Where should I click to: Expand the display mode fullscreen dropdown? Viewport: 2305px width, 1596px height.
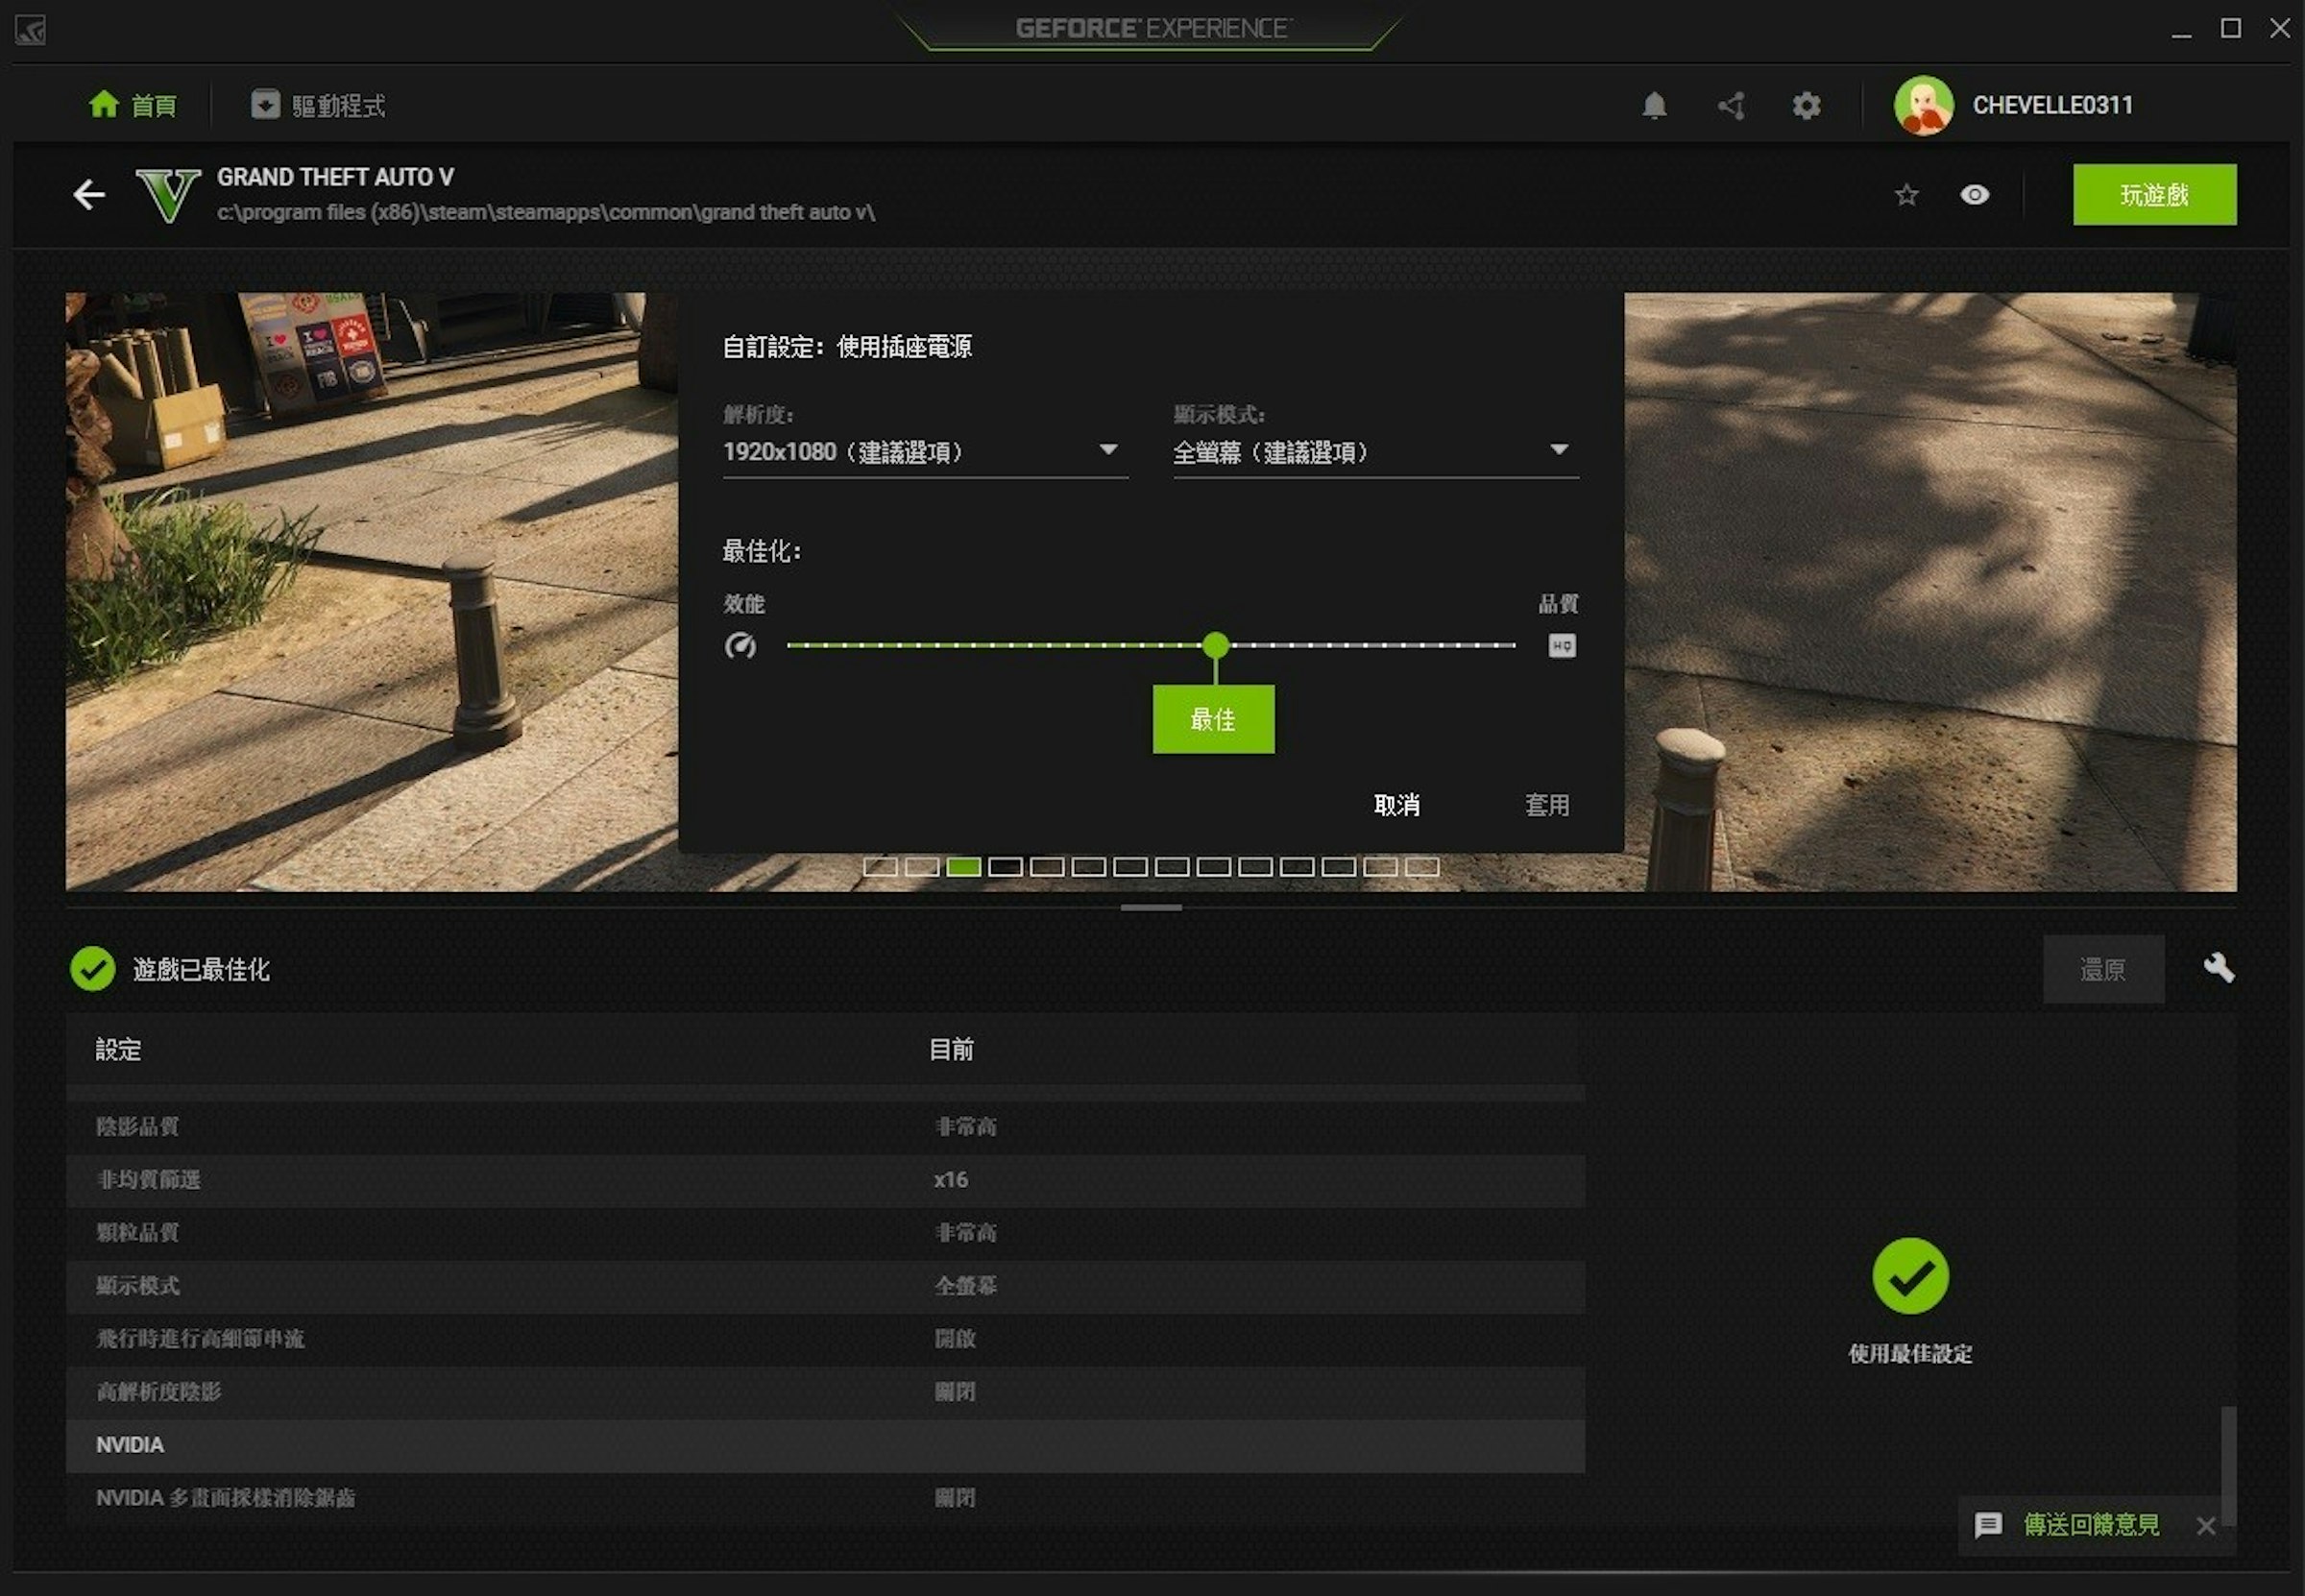click(x=1375, y=452)
